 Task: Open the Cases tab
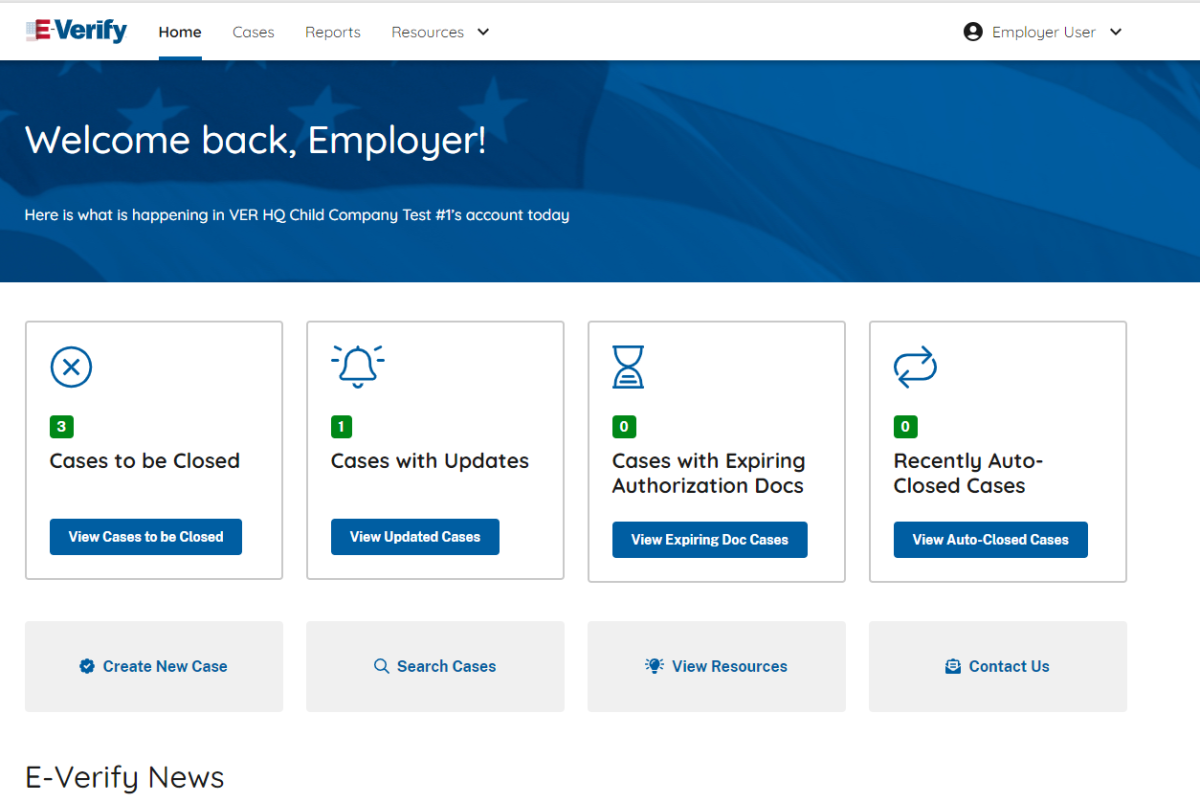[253, 32]
